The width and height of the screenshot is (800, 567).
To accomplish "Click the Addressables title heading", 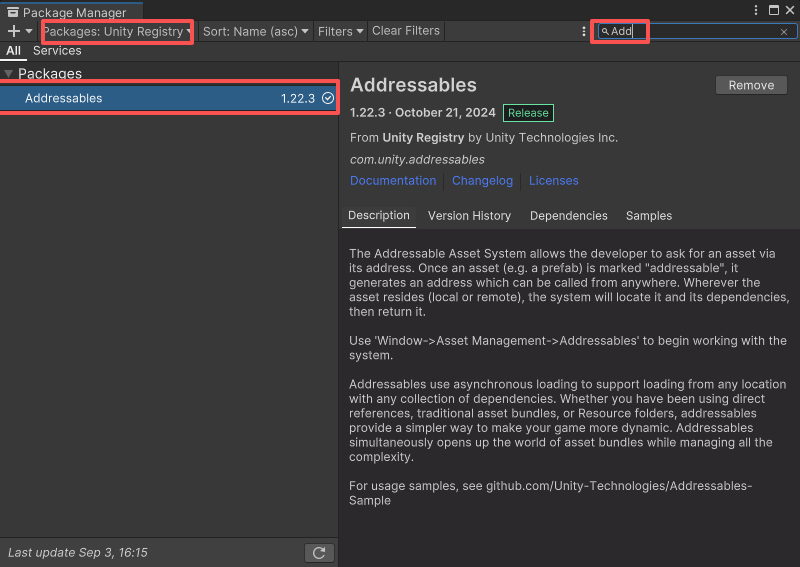I will pyautogui.click(x=413, y=85).
